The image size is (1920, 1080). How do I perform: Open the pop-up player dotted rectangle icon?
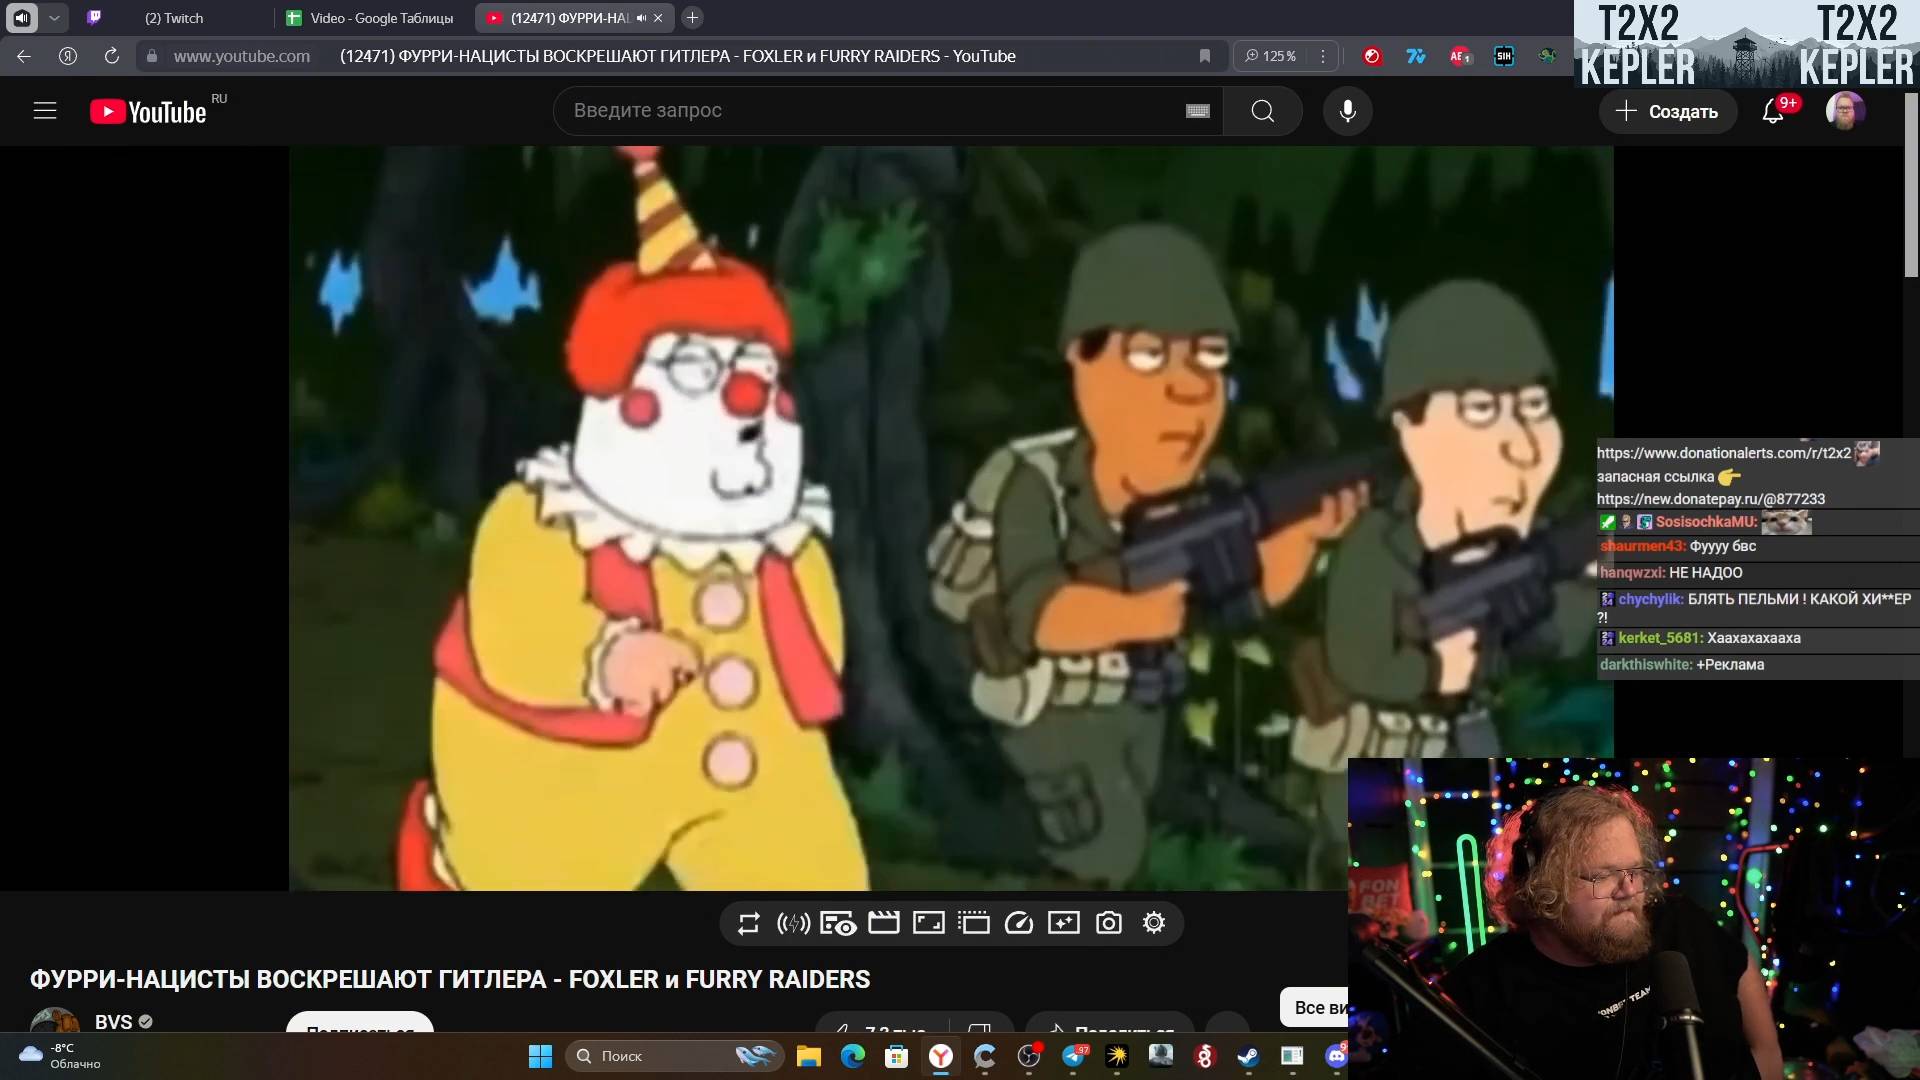(974, 923)
